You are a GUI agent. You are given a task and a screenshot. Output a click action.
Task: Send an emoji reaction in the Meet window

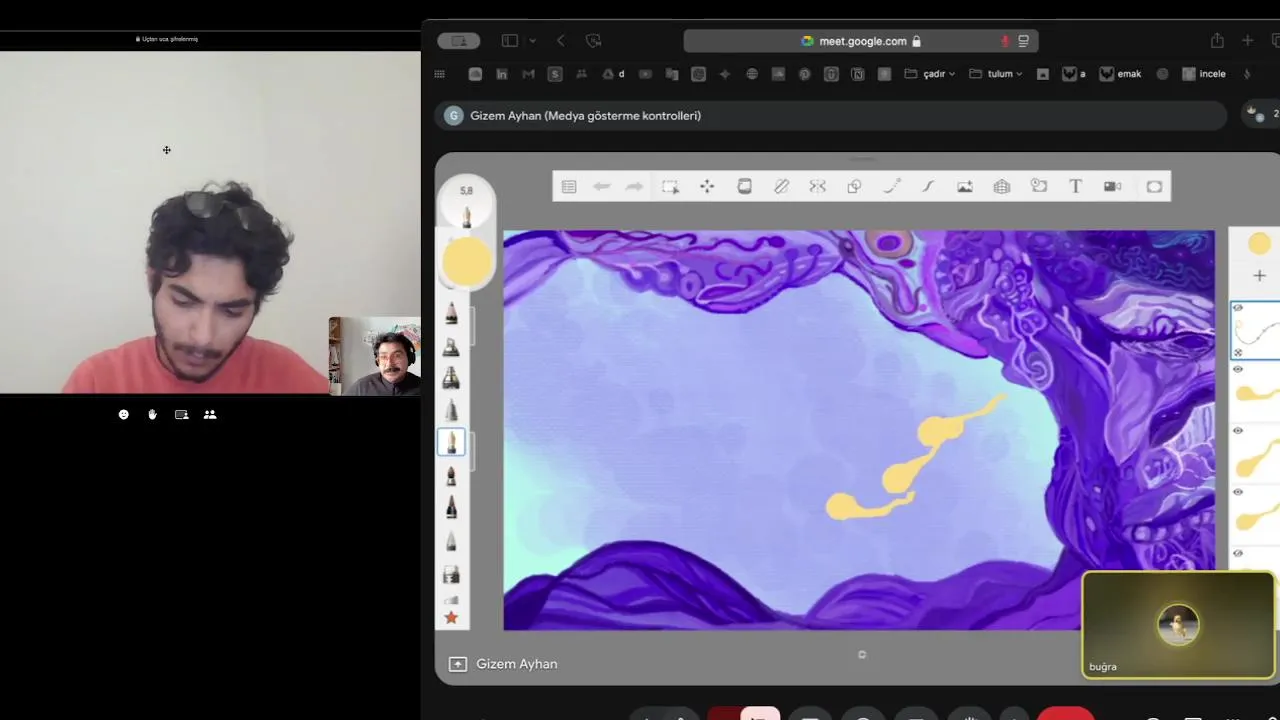(x=124, y=414)
